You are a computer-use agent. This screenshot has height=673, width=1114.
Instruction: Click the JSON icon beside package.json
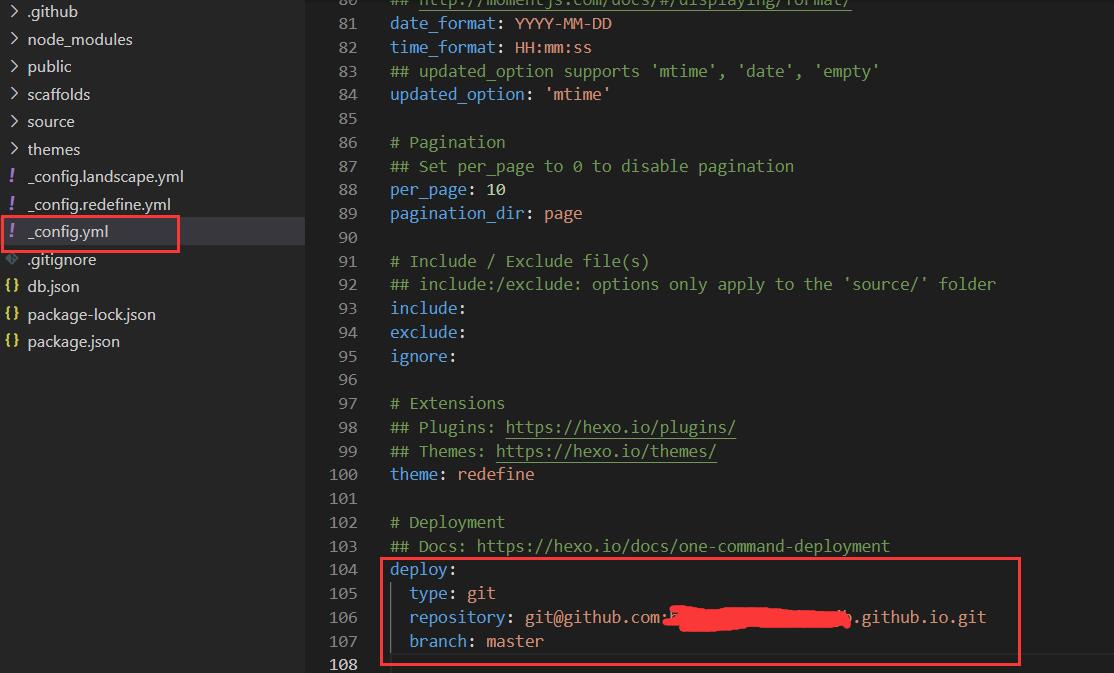point(12,341)
